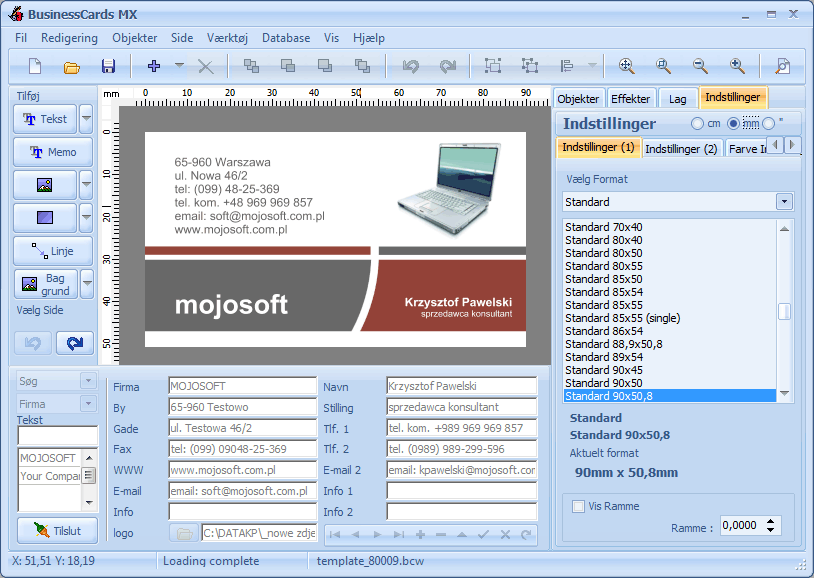
Task: Open the Søg dropdown
Action: coord(88,381)
